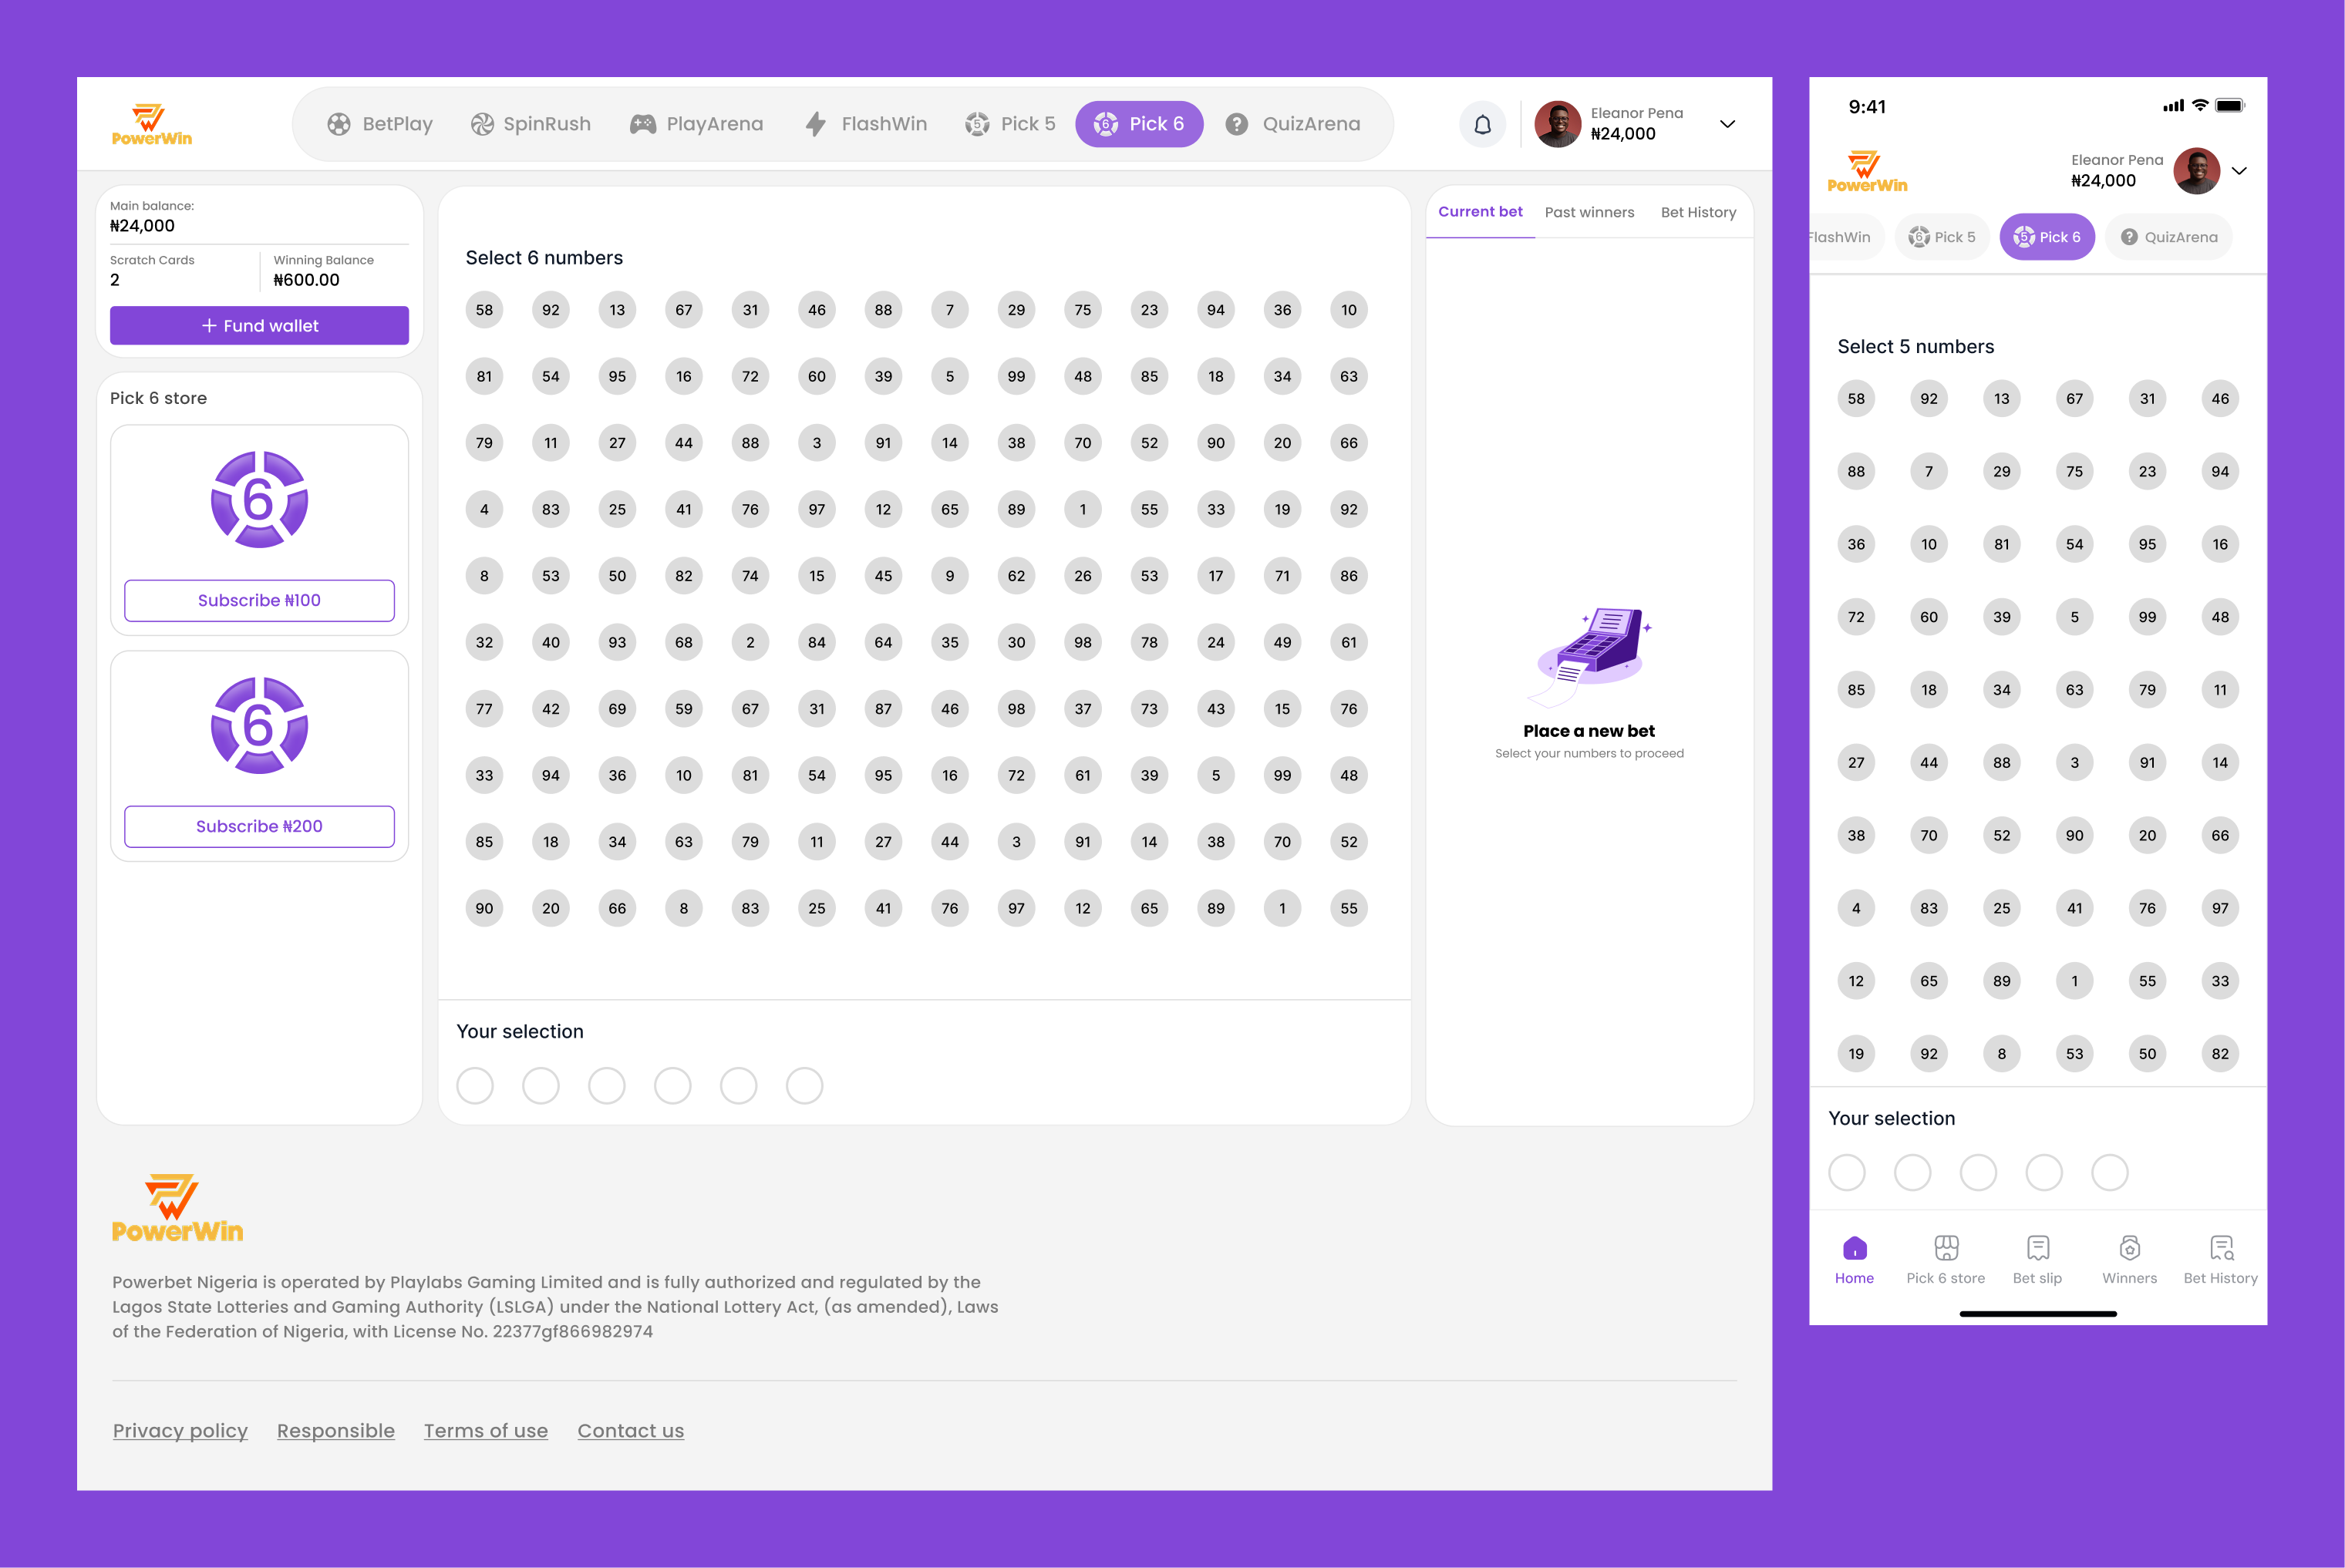Image resolution: width=2345 pixels, height=1568 pixels.
Task: Go to QuizArena in desktop navigation
Action: pos(1293,124)
